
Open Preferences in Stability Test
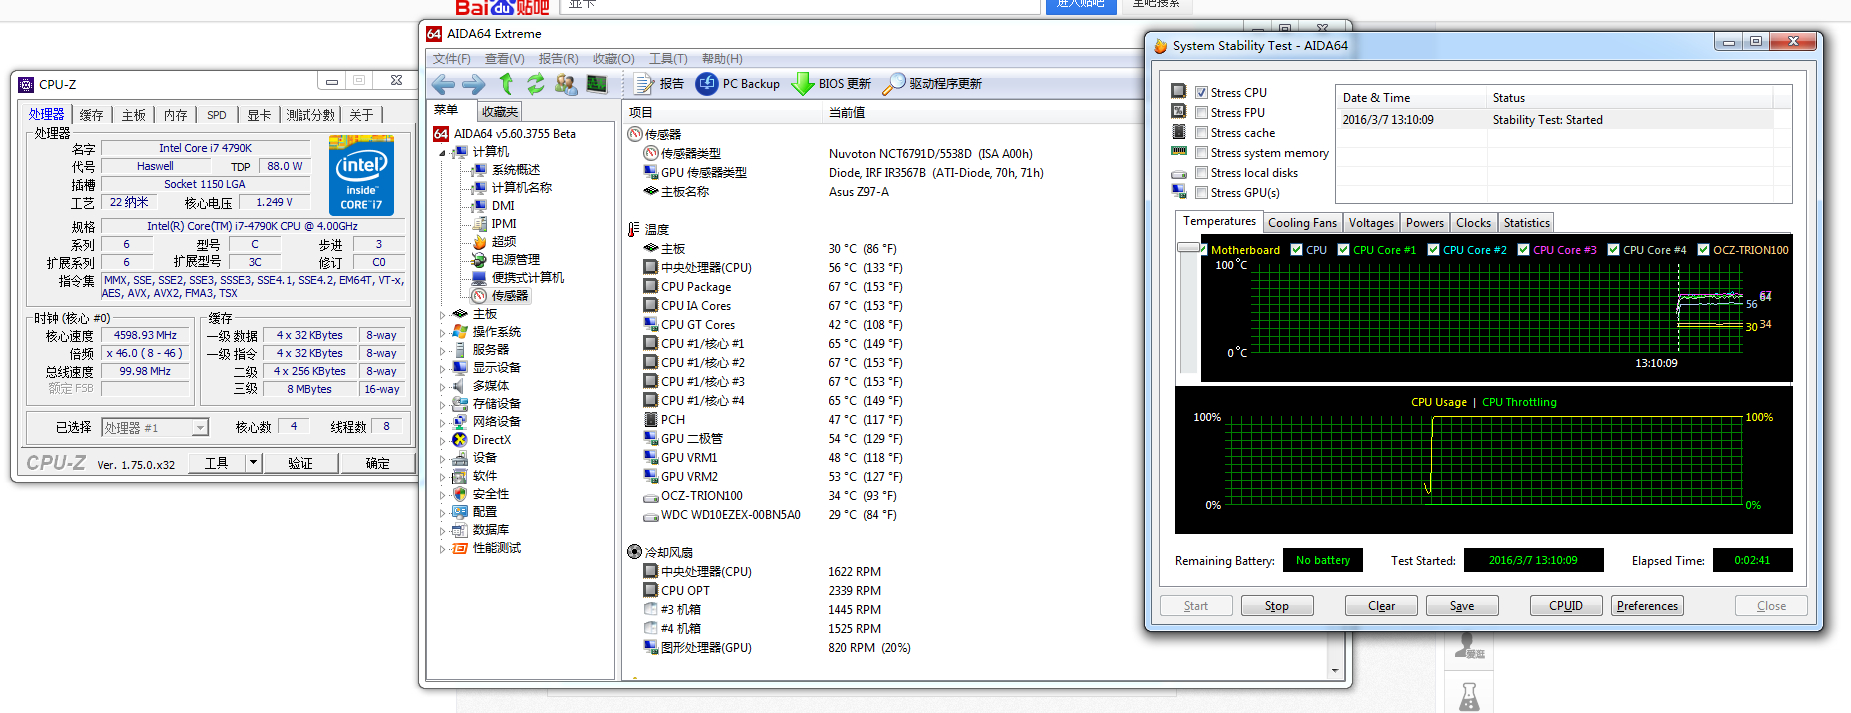click(1647, 606)
